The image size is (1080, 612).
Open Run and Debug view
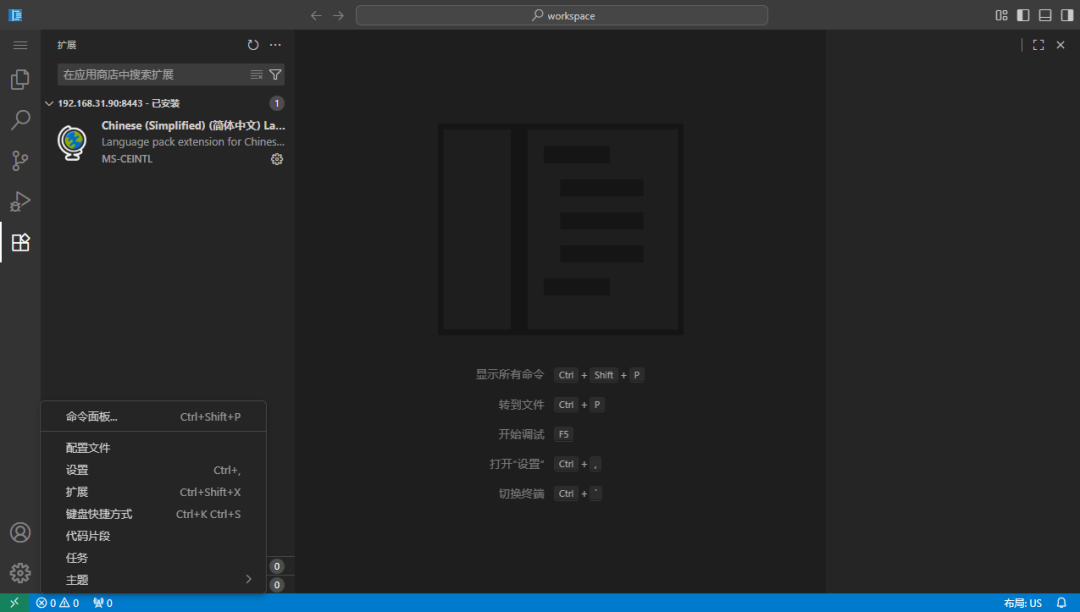pos(20,201)
